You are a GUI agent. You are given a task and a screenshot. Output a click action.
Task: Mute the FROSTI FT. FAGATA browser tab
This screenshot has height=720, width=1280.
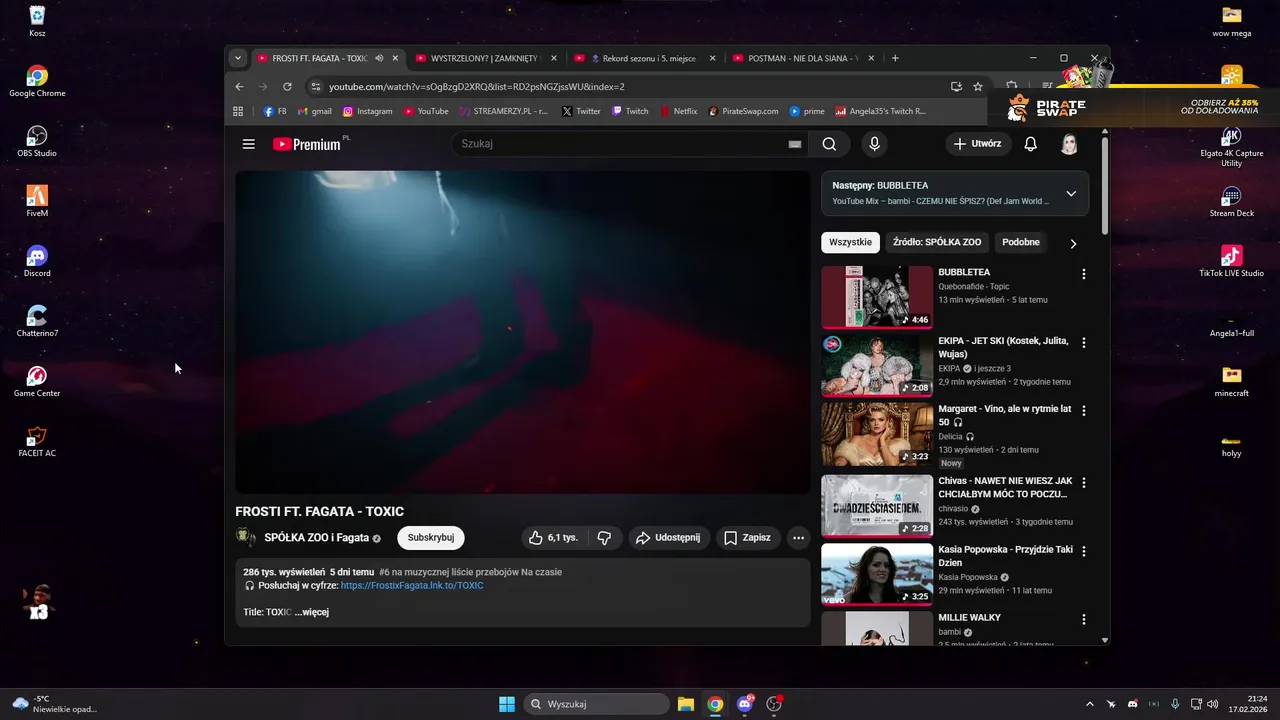point(379,58)
